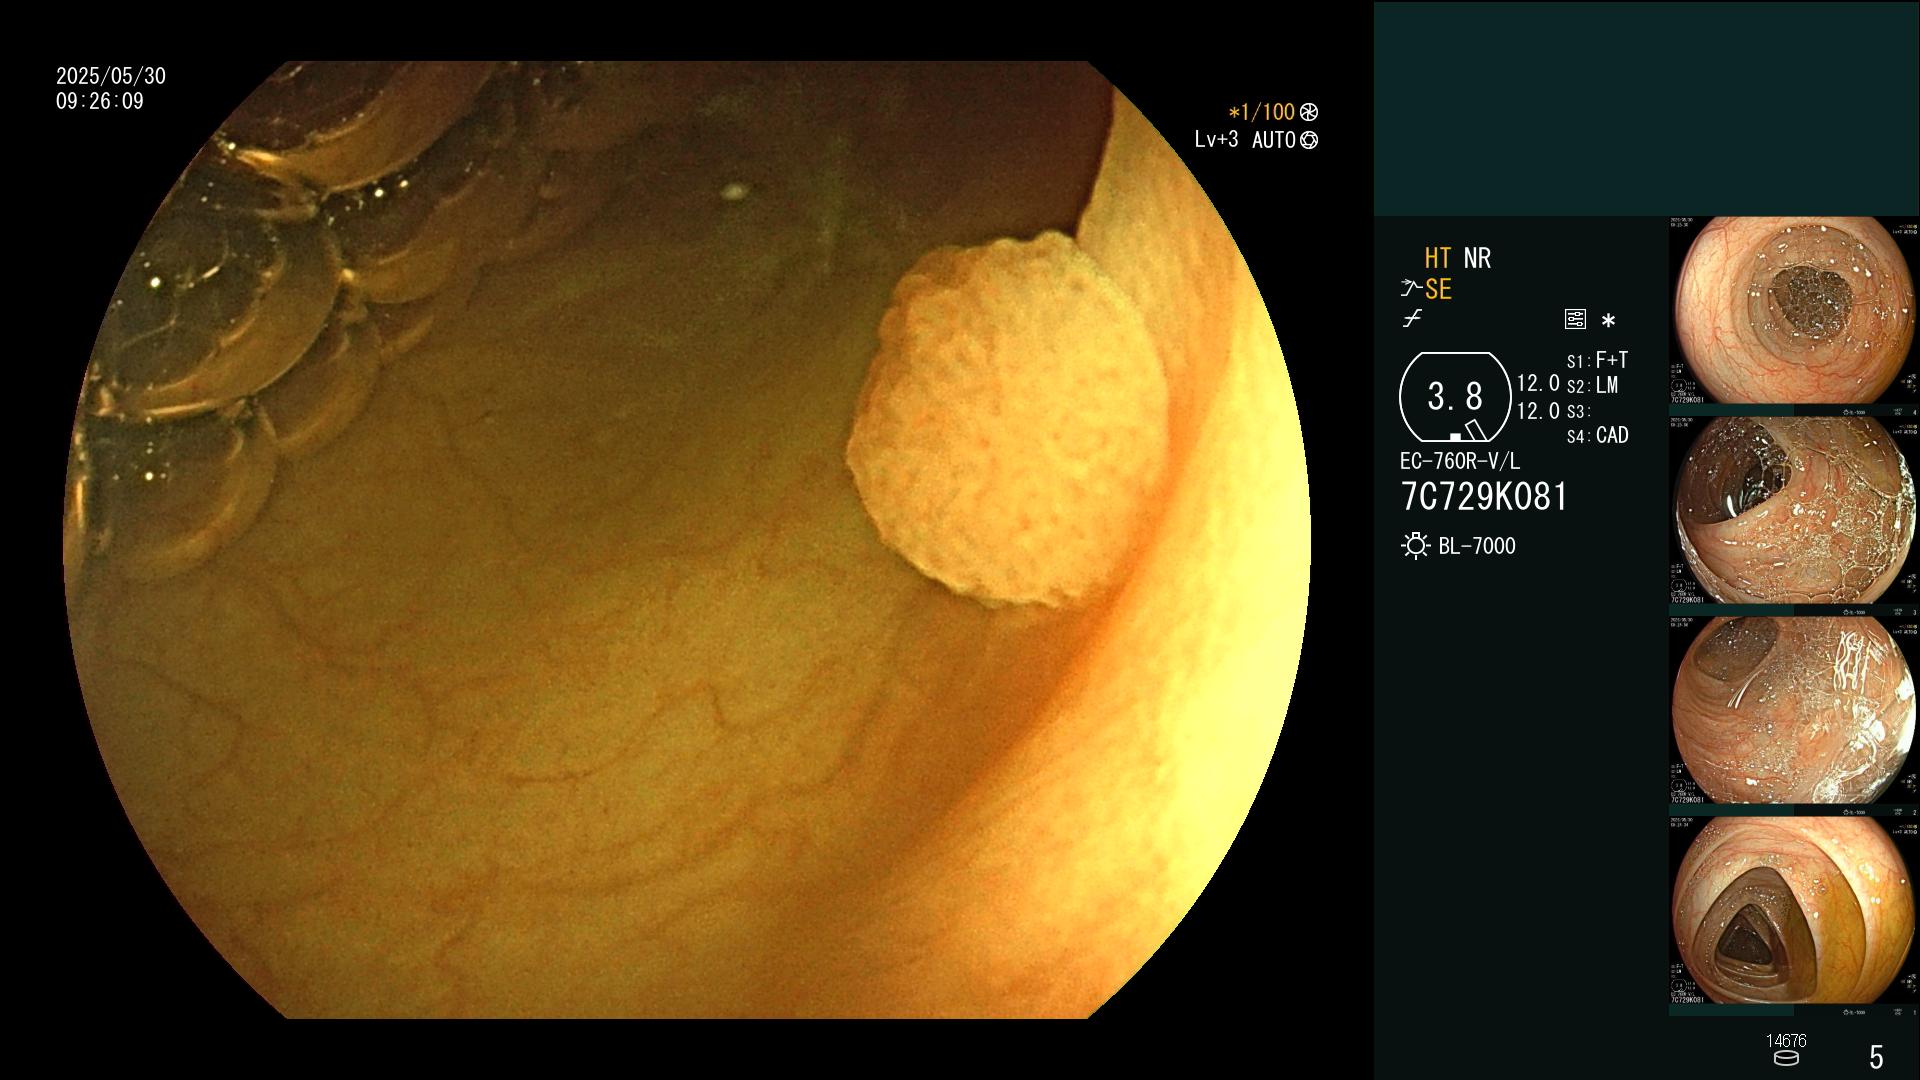Open the fourth thumbnail showing triangular colon folds
Image resolution: width=1920 pixels, height=1080 pixels.
coord(1794,910)
